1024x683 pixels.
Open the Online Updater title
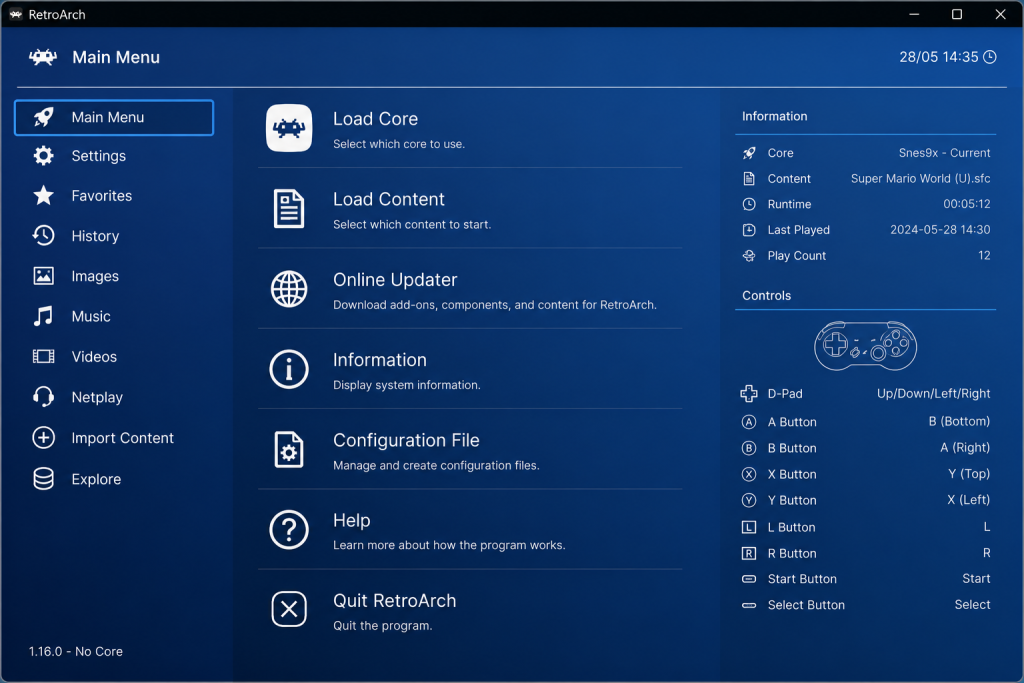point(395,279)
